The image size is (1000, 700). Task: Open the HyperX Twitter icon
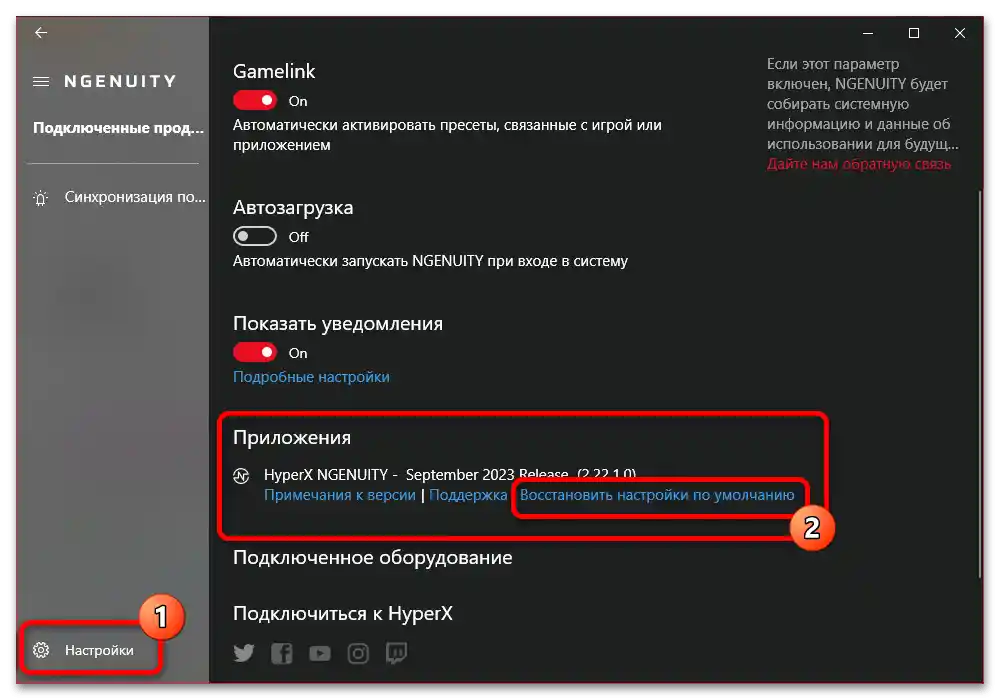click(x=244, y=653)
